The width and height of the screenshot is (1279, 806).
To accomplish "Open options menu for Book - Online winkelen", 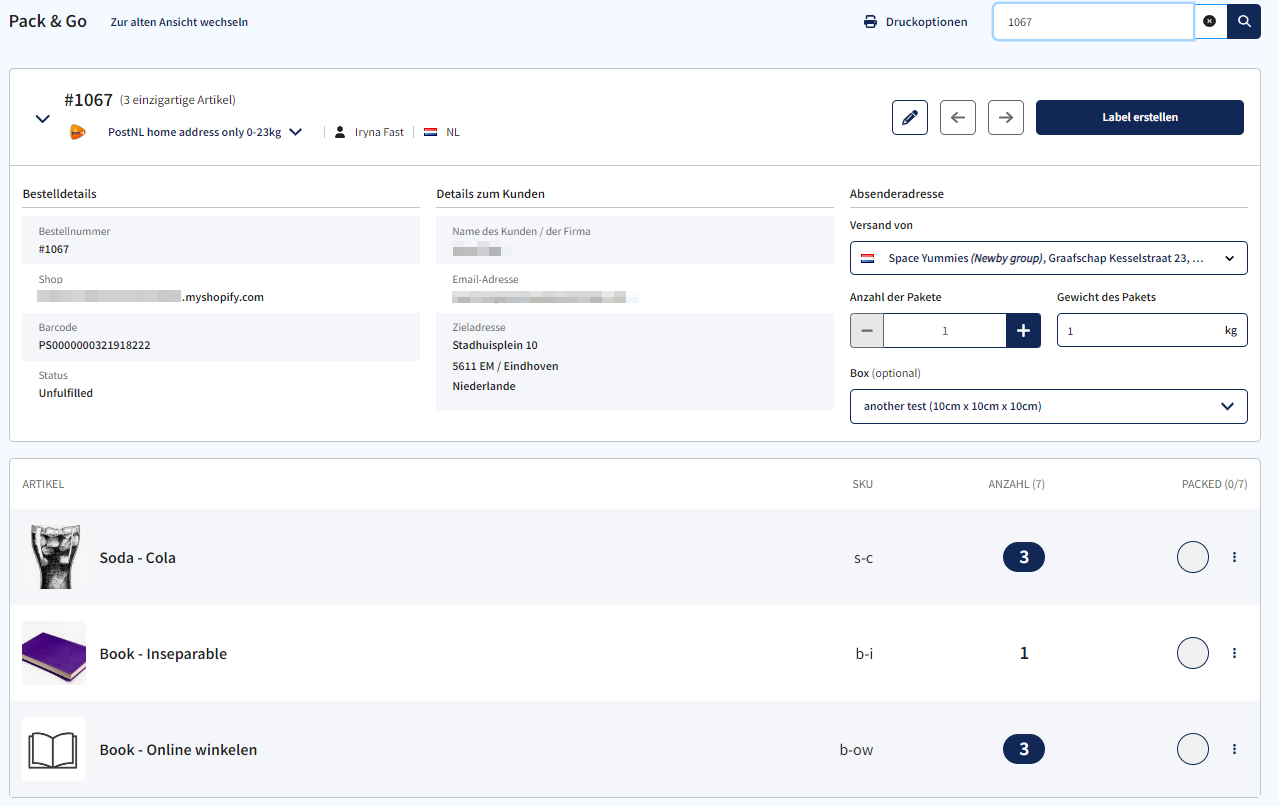I will coord(1234,748).
